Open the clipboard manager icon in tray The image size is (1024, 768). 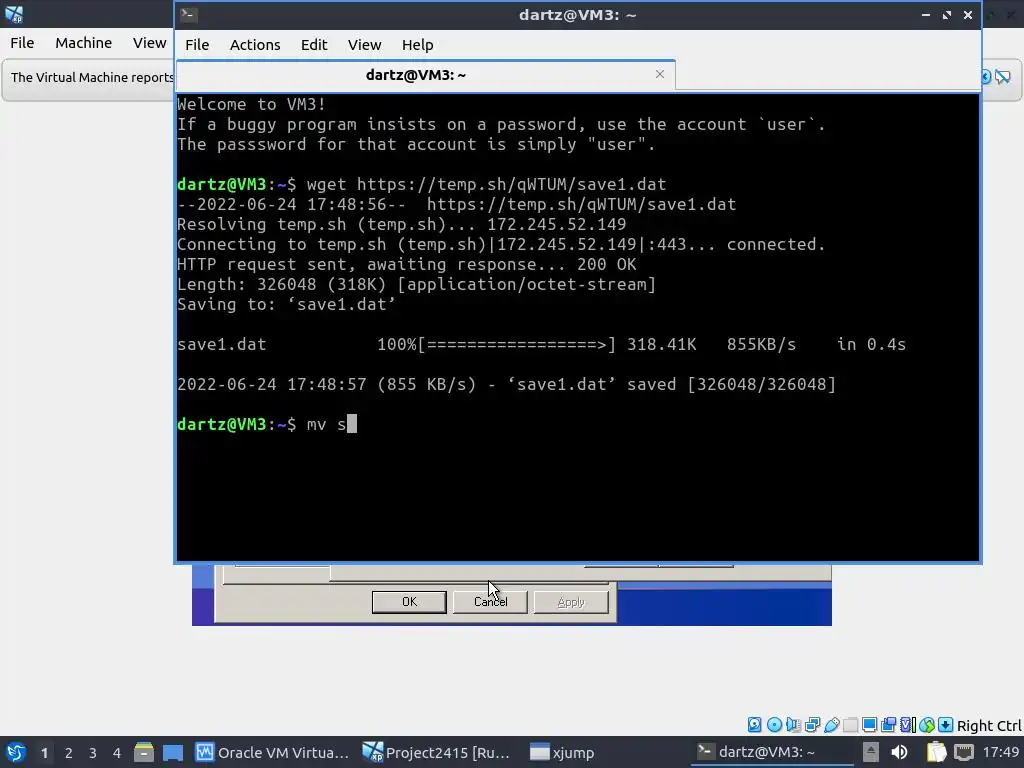(x=936, y=752)
